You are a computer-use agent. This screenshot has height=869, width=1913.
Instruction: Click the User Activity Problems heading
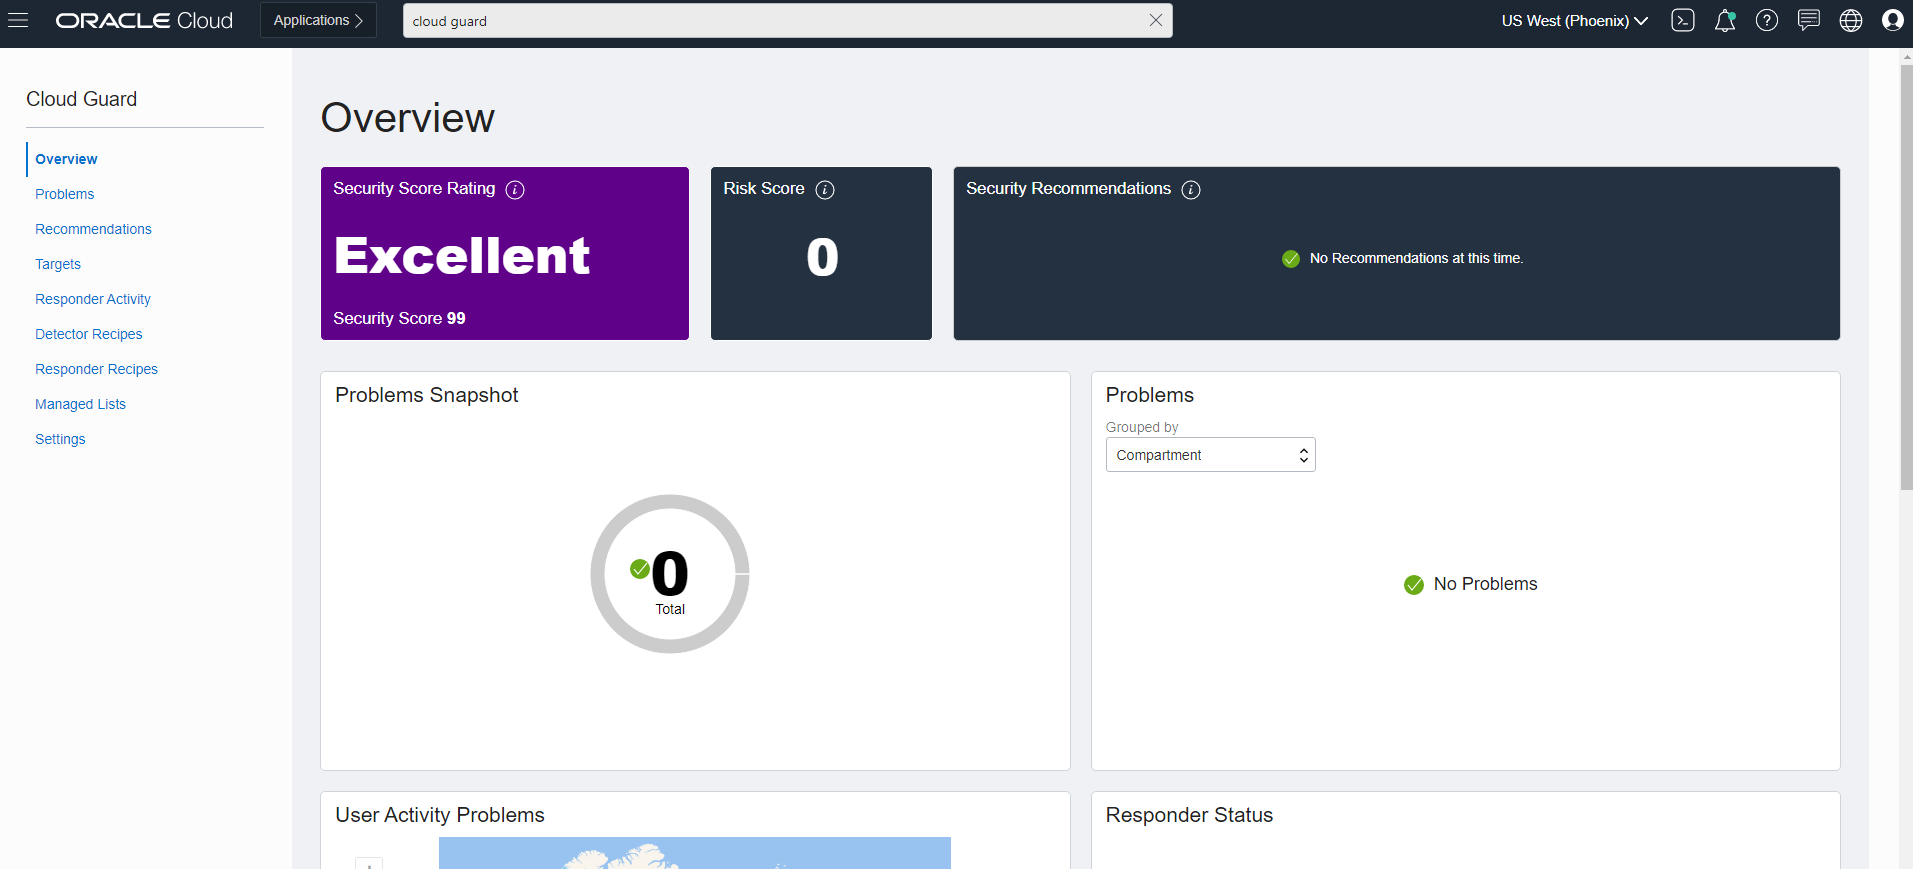point(440,815)
